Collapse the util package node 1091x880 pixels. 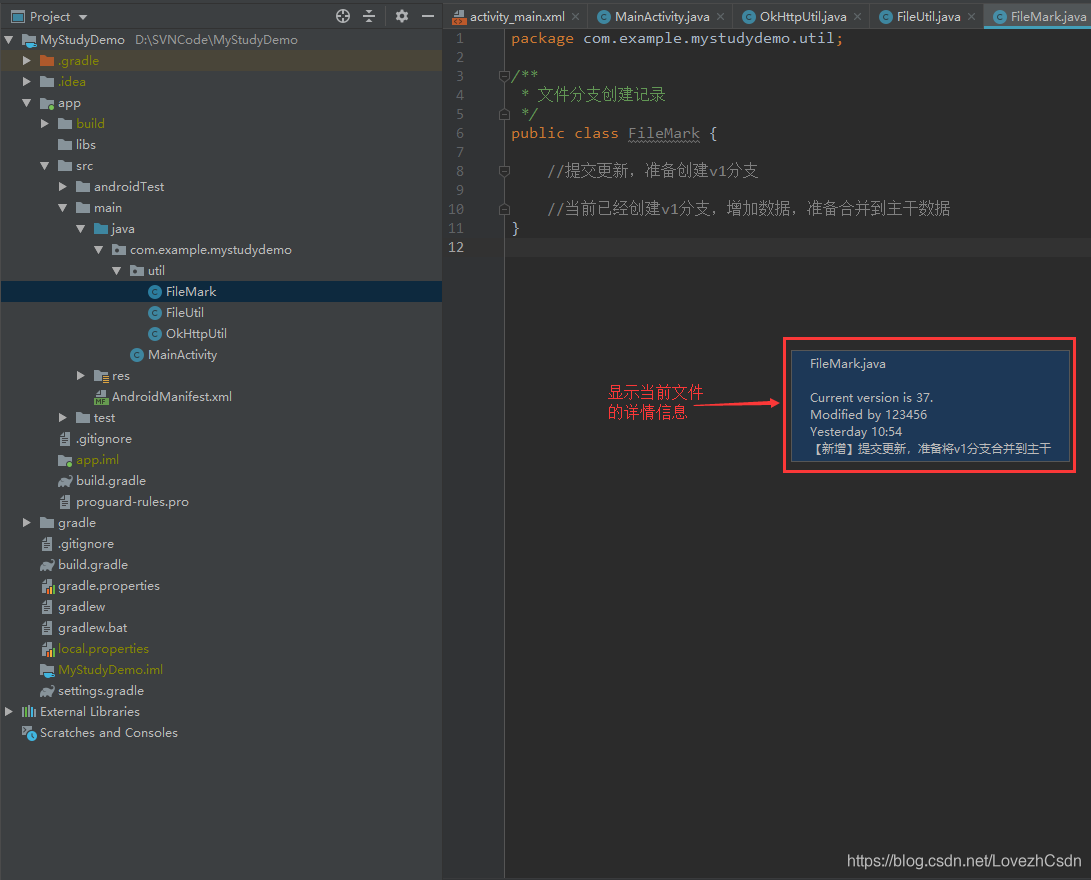(x=117, y=271)
